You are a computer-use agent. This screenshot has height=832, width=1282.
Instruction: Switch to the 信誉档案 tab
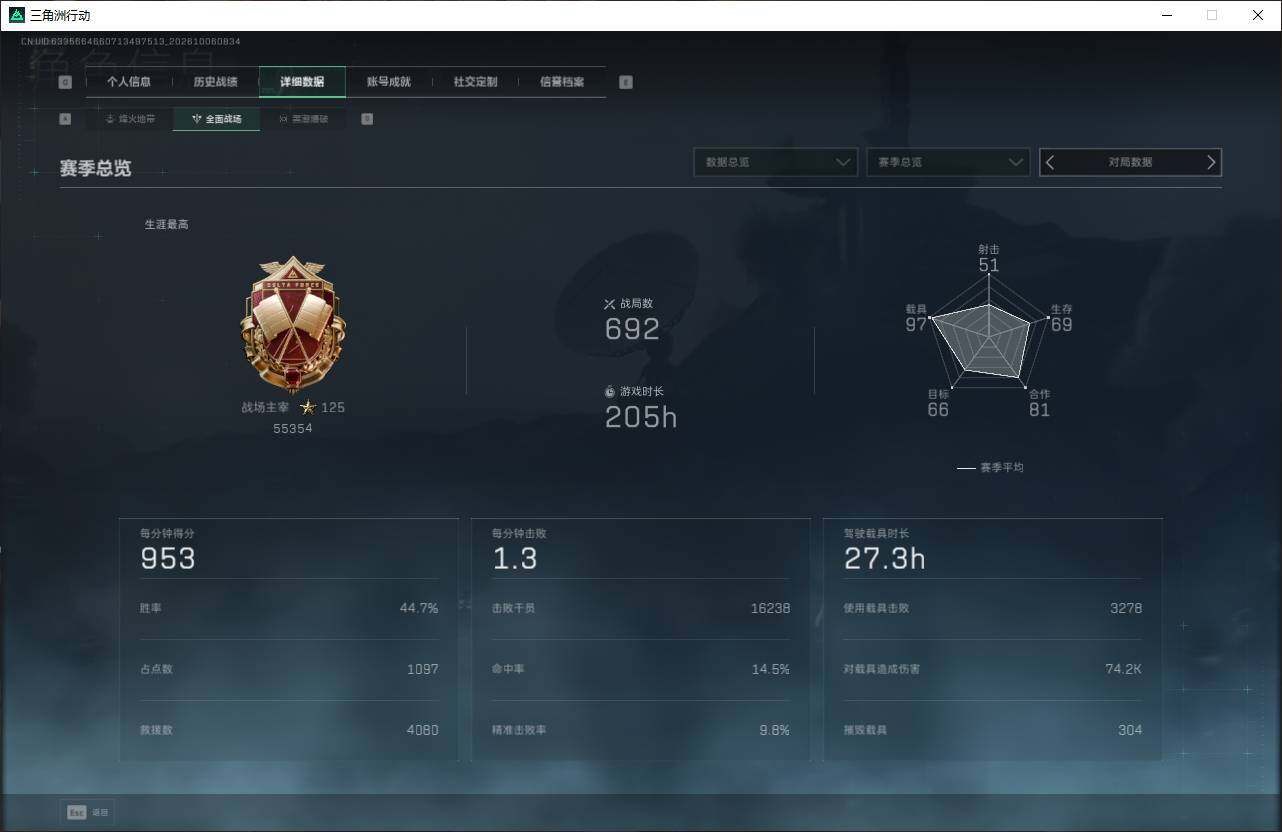click(562, 82)
